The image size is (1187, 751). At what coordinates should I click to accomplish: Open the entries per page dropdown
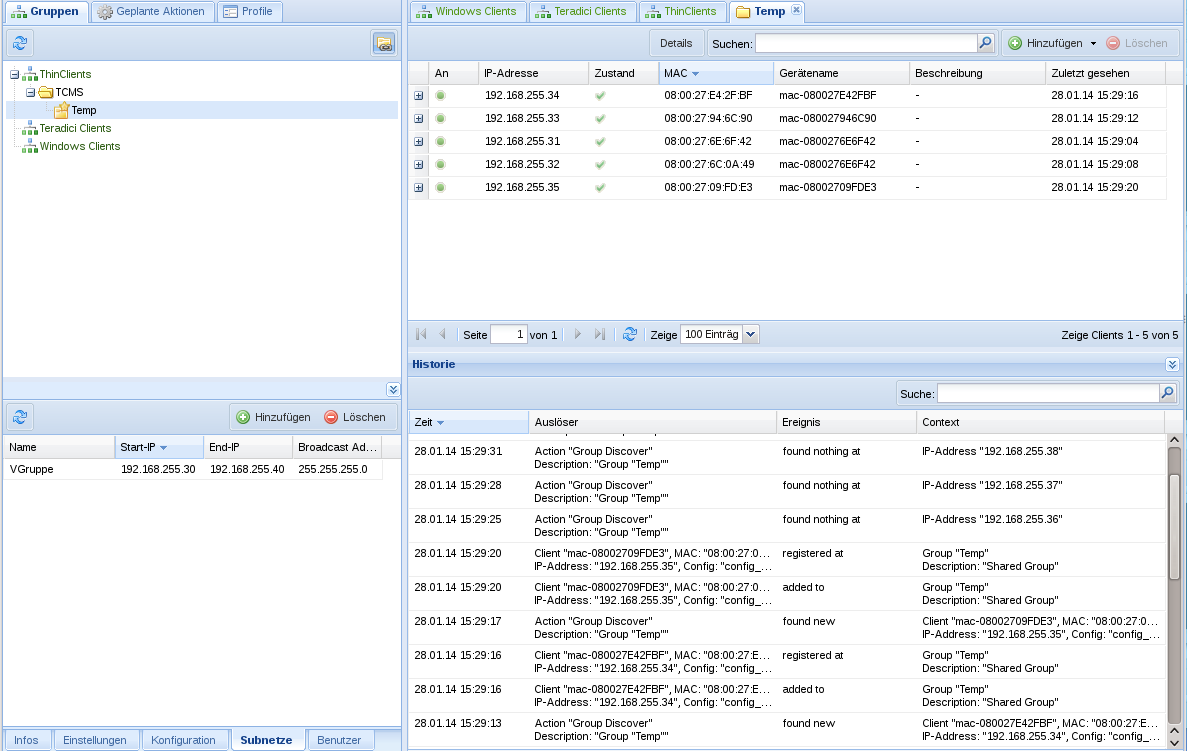tap(751, 335)
